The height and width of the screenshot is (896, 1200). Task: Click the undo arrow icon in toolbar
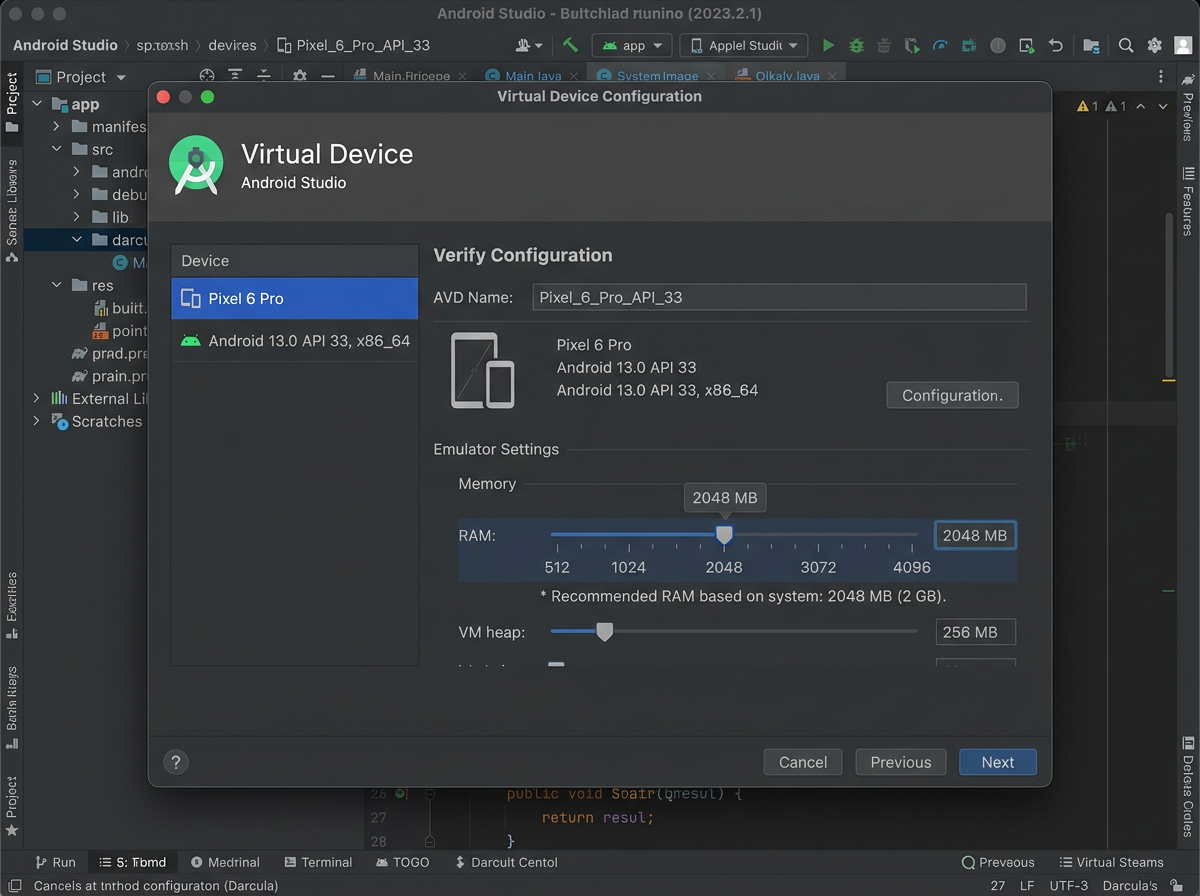point(1055,45)
